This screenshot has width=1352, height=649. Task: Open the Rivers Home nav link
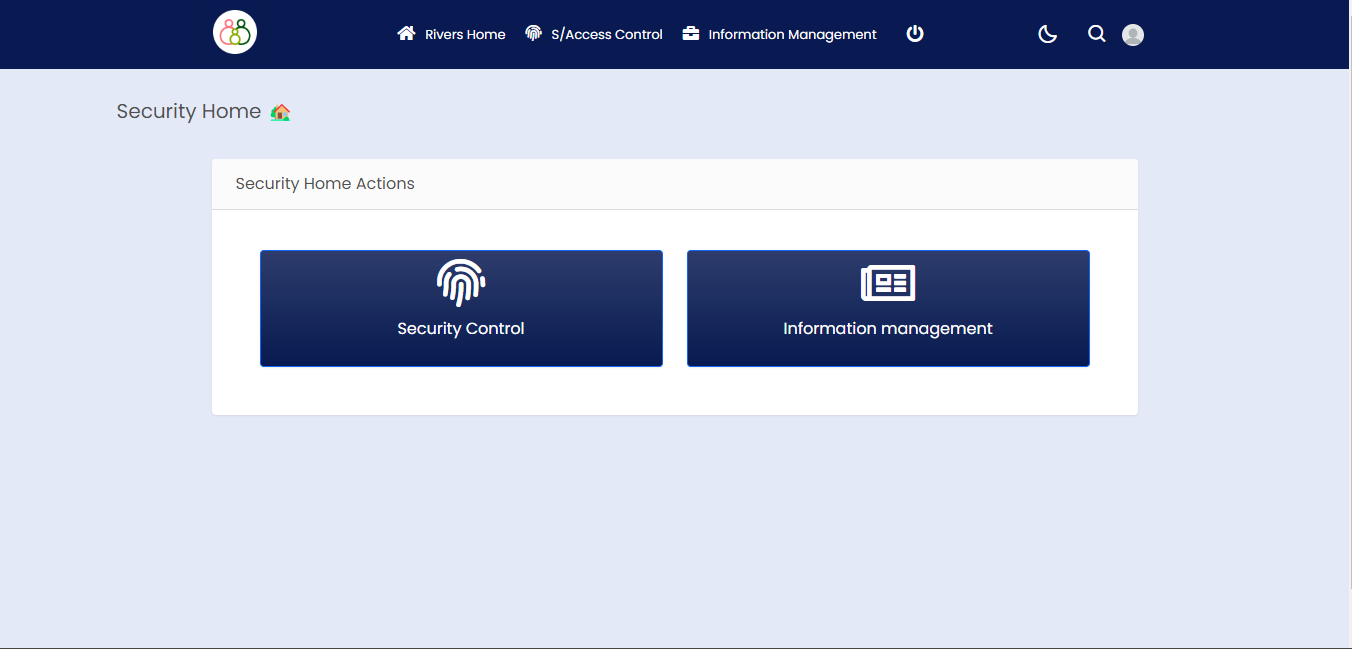464,34
